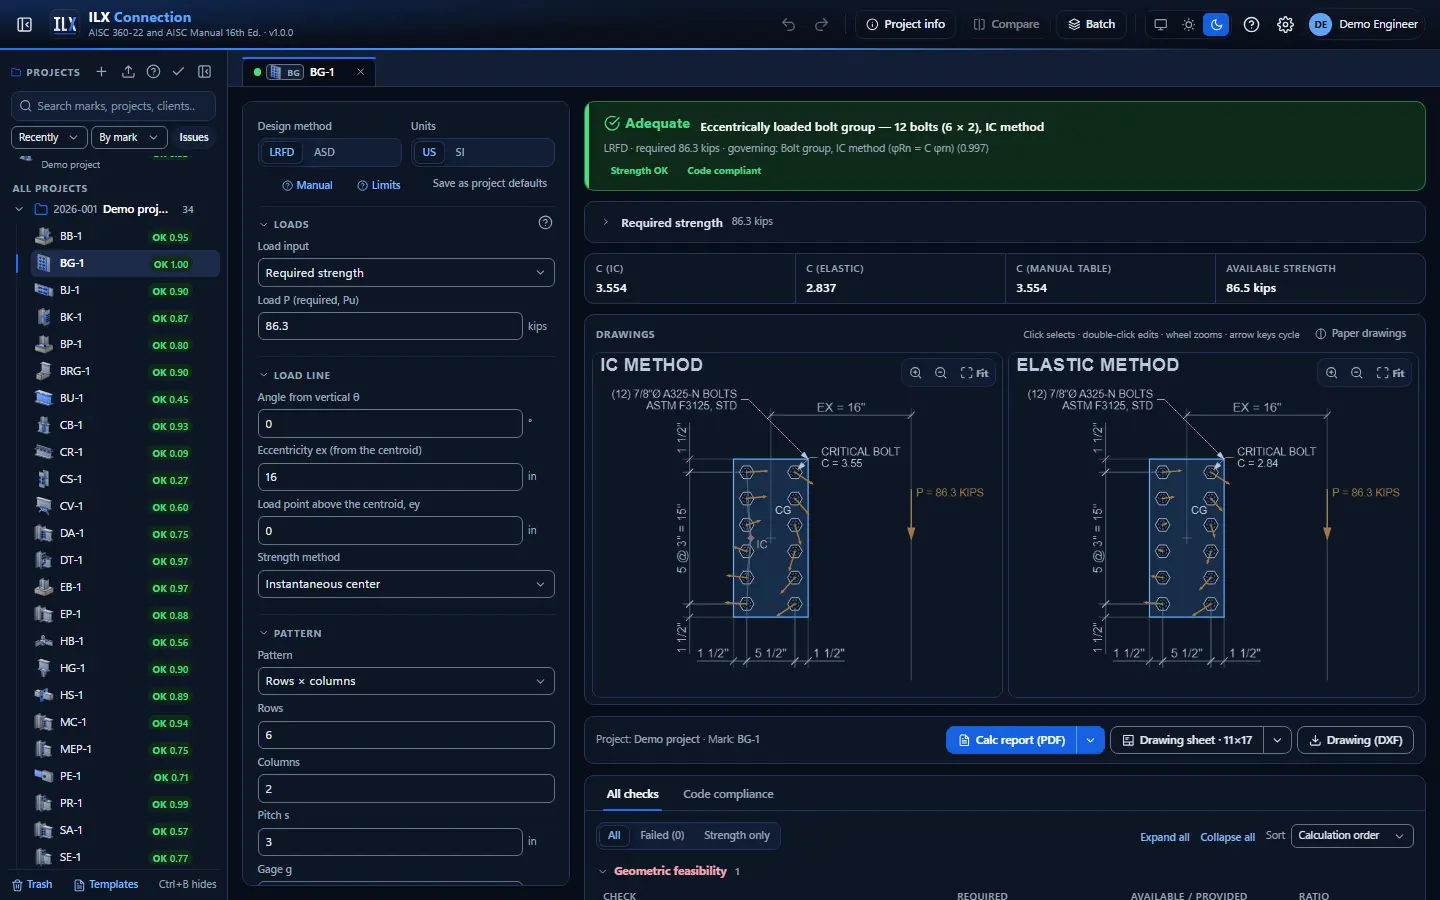This screenshot has height=900, width=1440.
Task: Select the All checks tab
Action: 632,794
